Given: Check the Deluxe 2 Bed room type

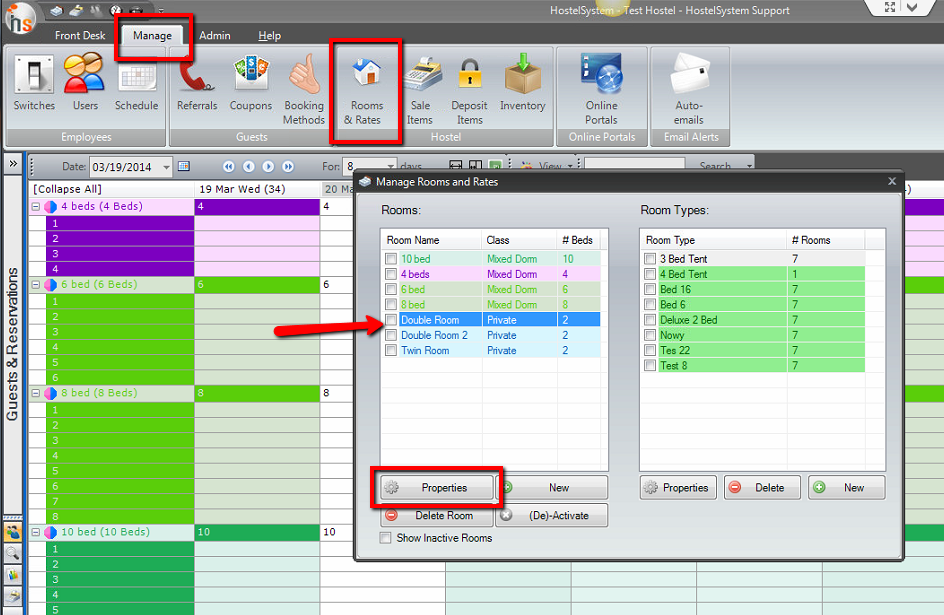Looking at the screenshot, I should point(650,320).
